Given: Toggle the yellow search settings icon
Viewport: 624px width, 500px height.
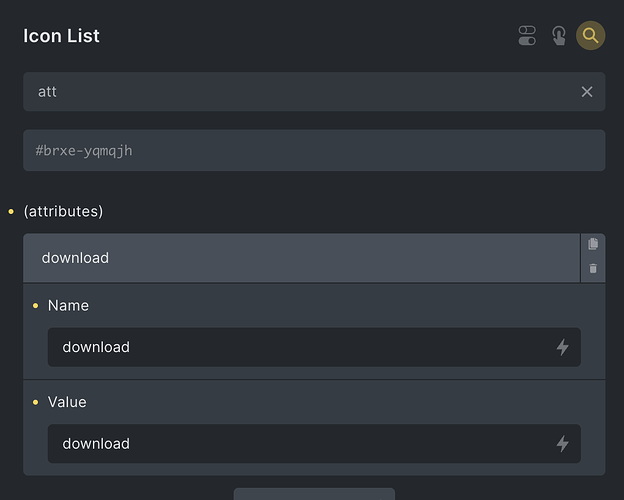Looking at the screenshot, I should click(x=591, y=35).
